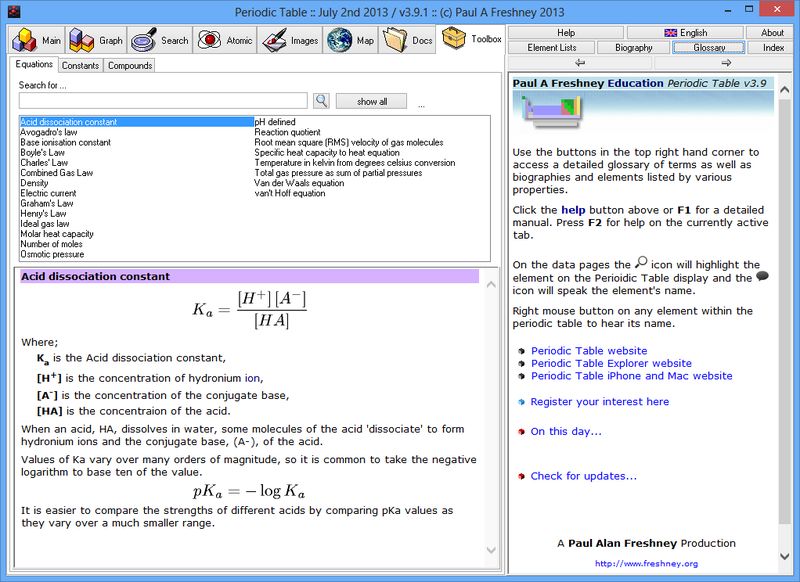Click the ion link in the description

point(252,378)
